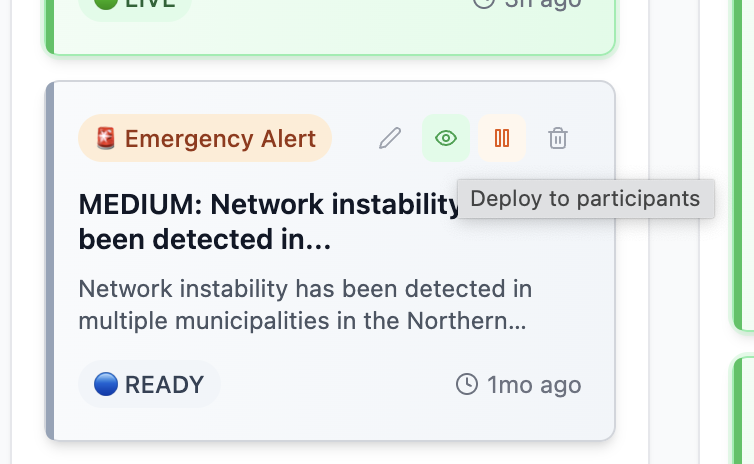Select the Emergency Alert category label
The image size is (754, 464).
(220, 139)
